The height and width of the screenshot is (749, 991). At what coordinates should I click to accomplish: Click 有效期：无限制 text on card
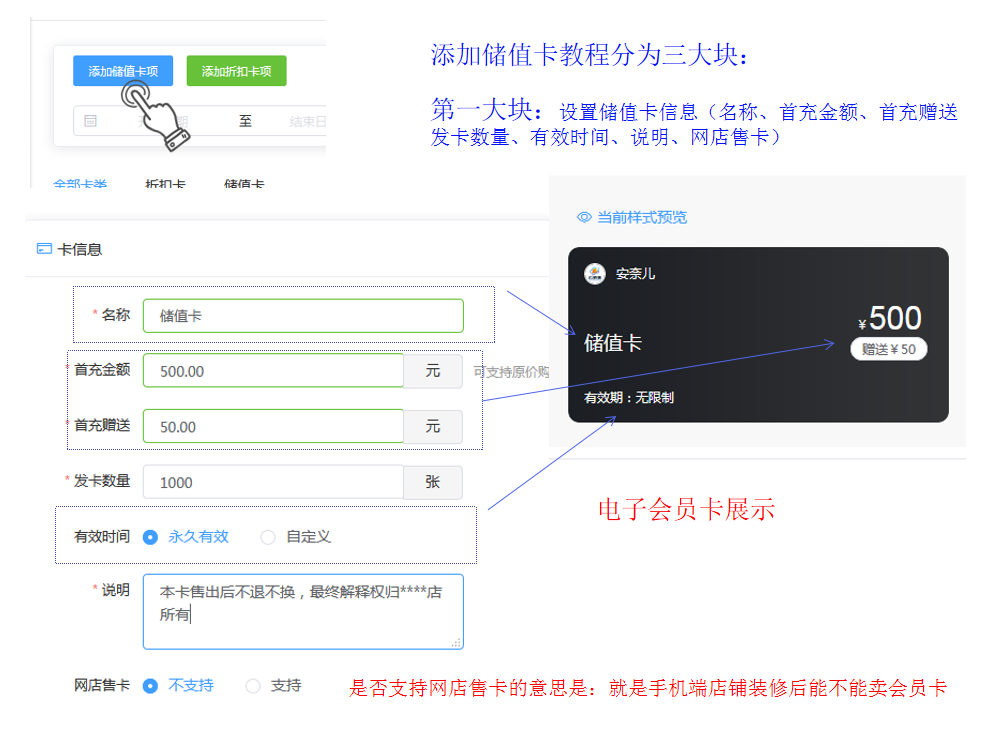coord(629,398)
